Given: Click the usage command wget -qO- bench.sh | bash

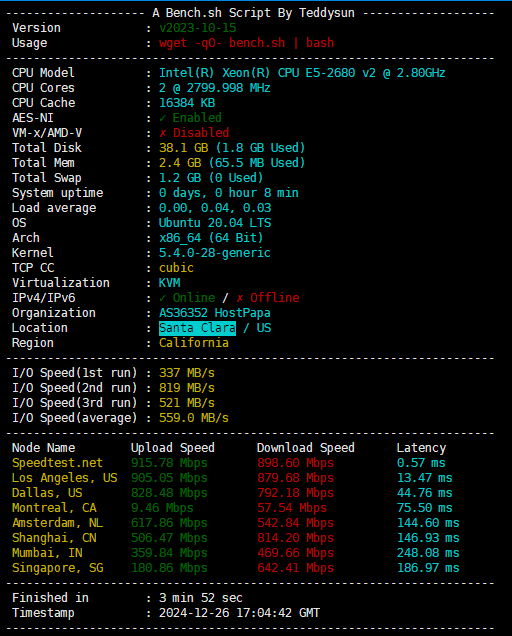Looking at the screenshot, I should click(x=246, y=43).
